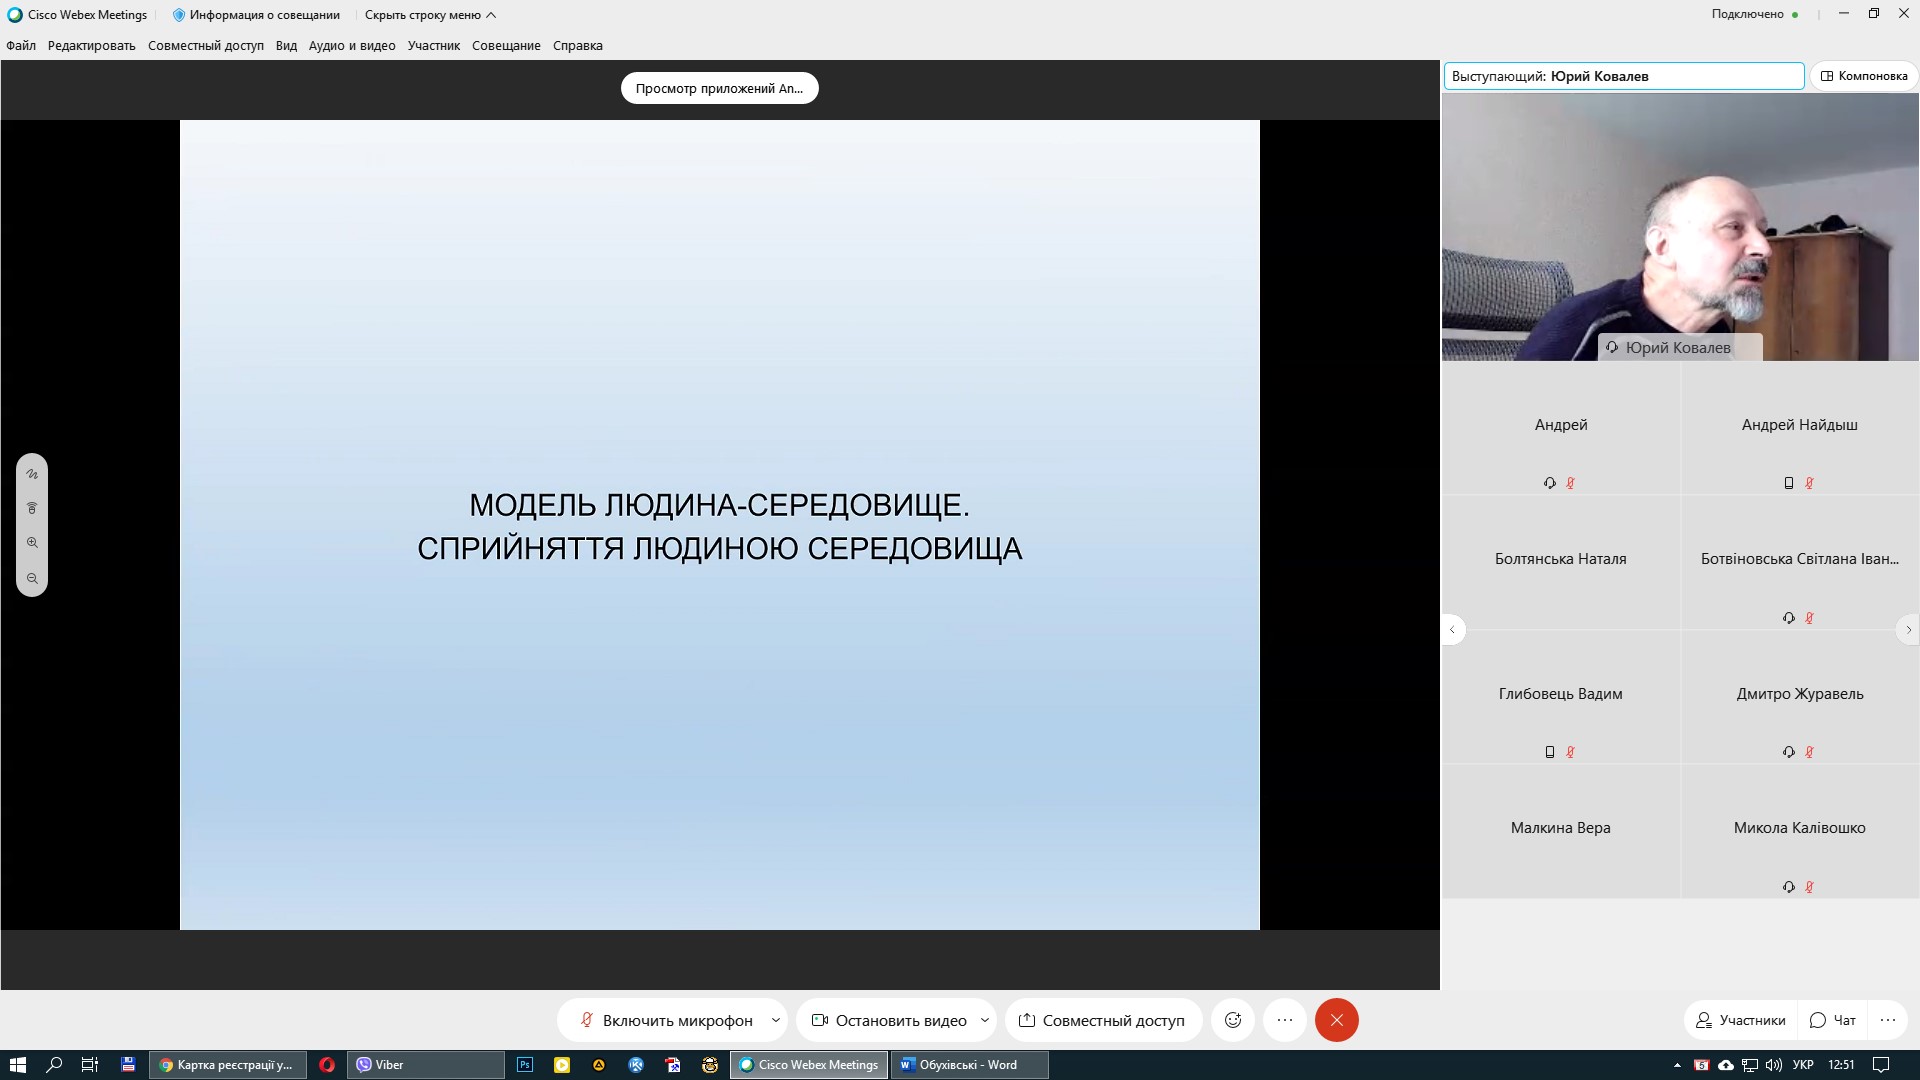
Task: Open more options ellipsis next to reactions
Action: point(1285,1020)
